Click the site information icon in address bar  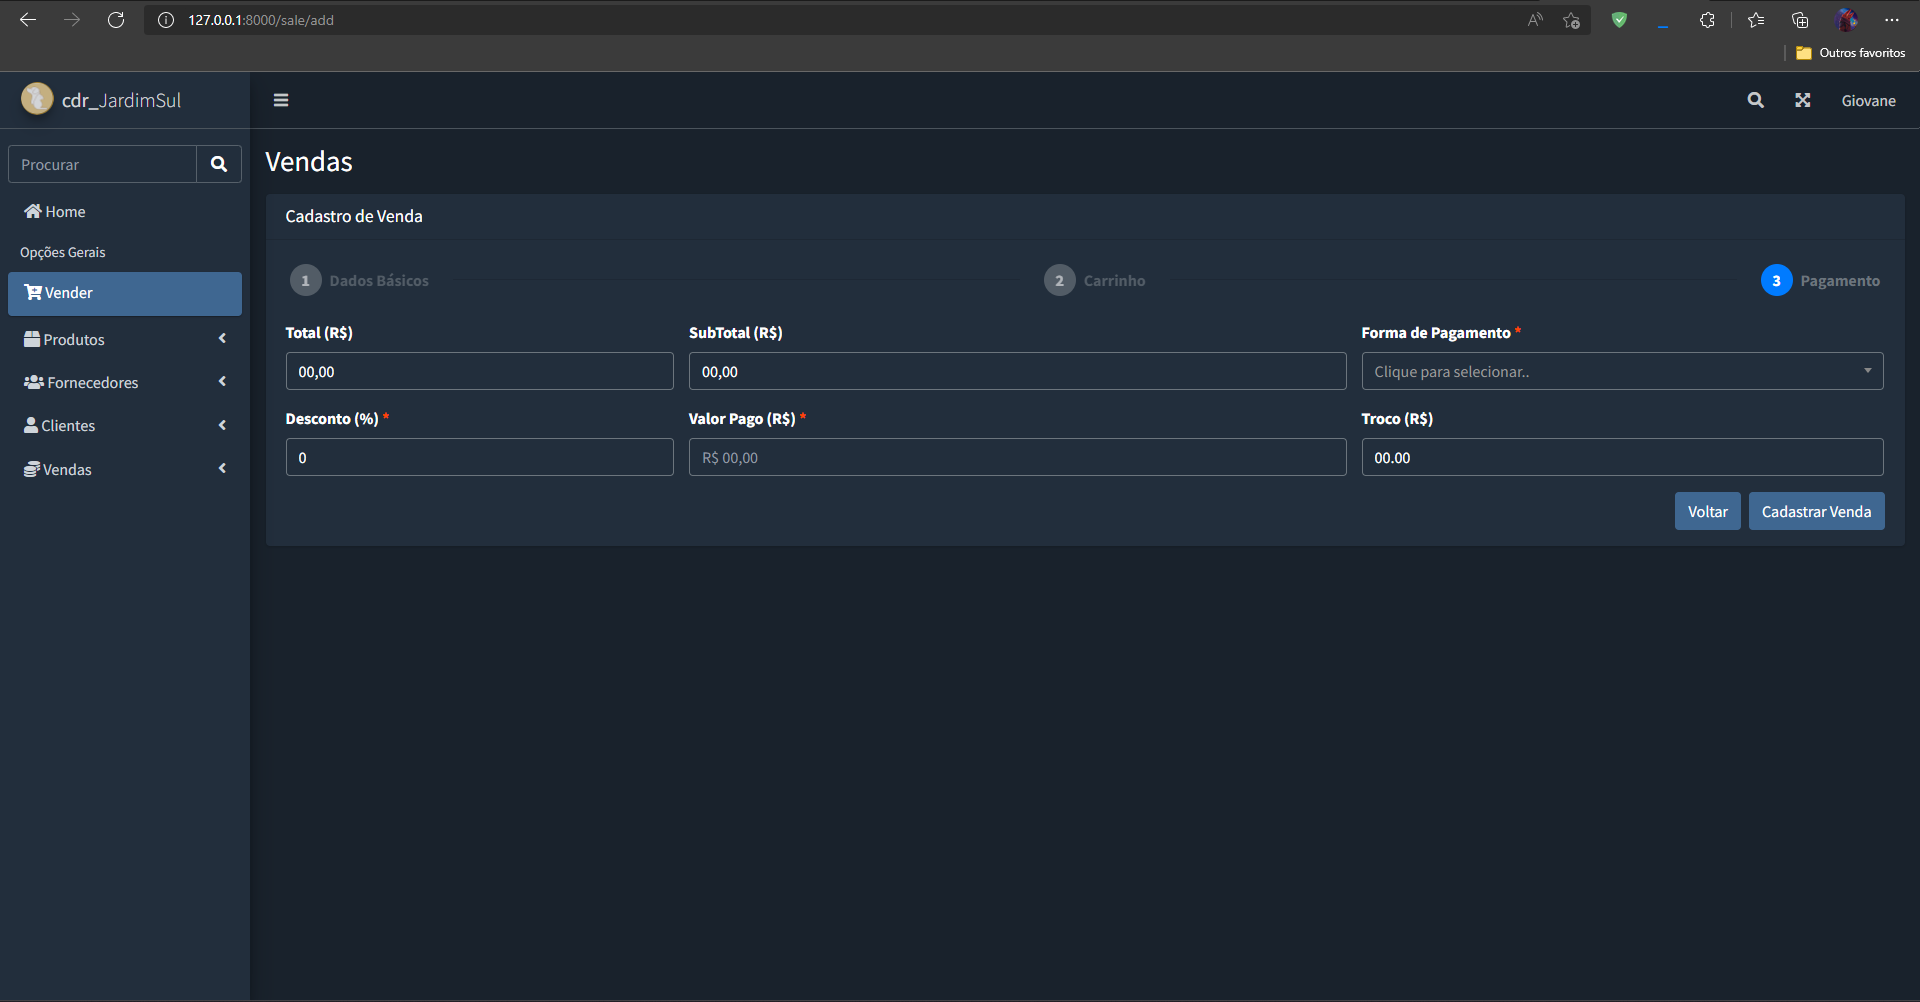(x=166, y=20)
